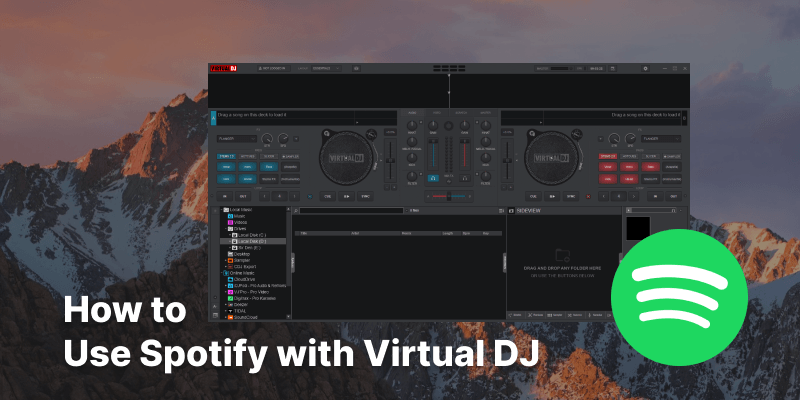The height and width of the screenshot is (400, 800).
Task: Click the folder tree scrollbar down arrow
Action: pos(289,317)
